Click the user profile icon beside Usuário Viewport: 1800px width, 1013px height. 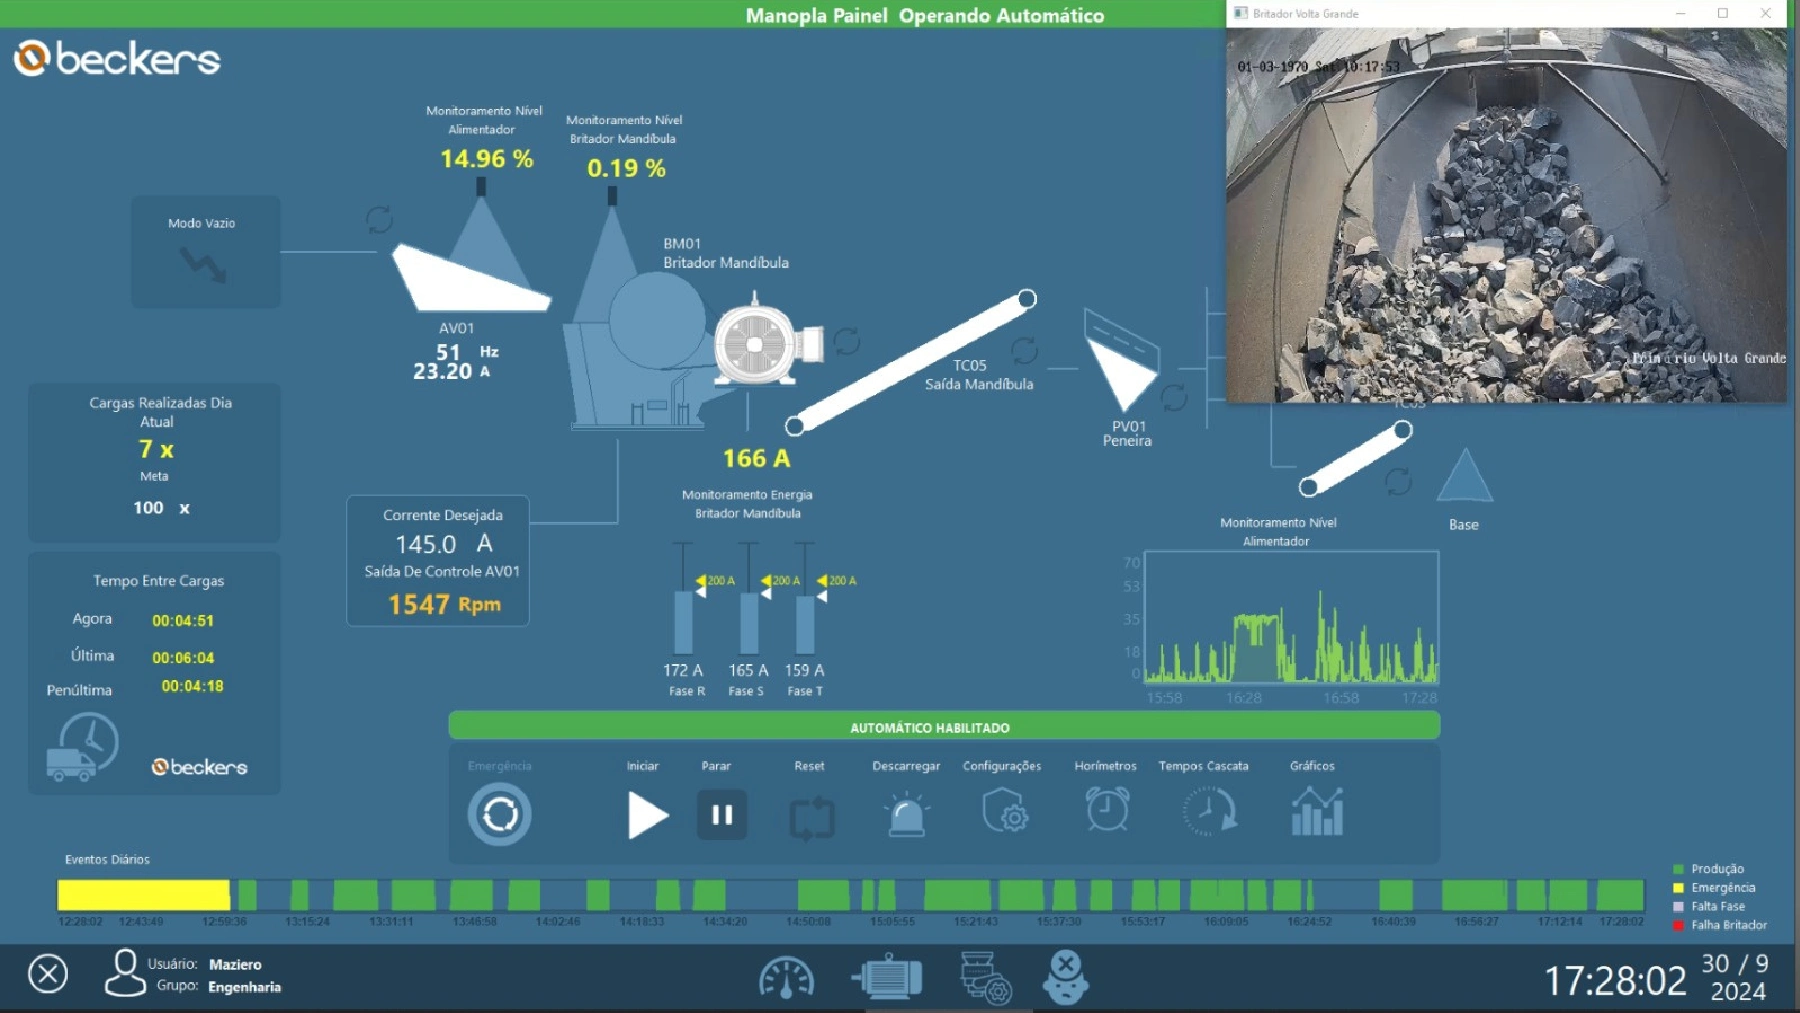[125, 973]
